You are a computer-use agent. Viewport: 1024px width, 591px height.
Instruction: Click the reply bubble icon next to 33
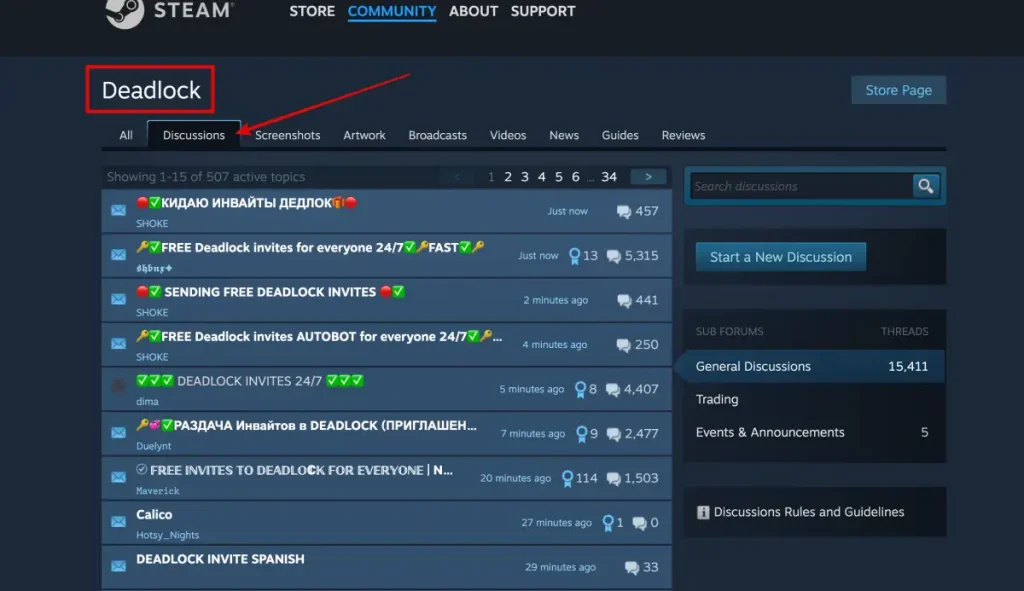click(x=632, y=567)
